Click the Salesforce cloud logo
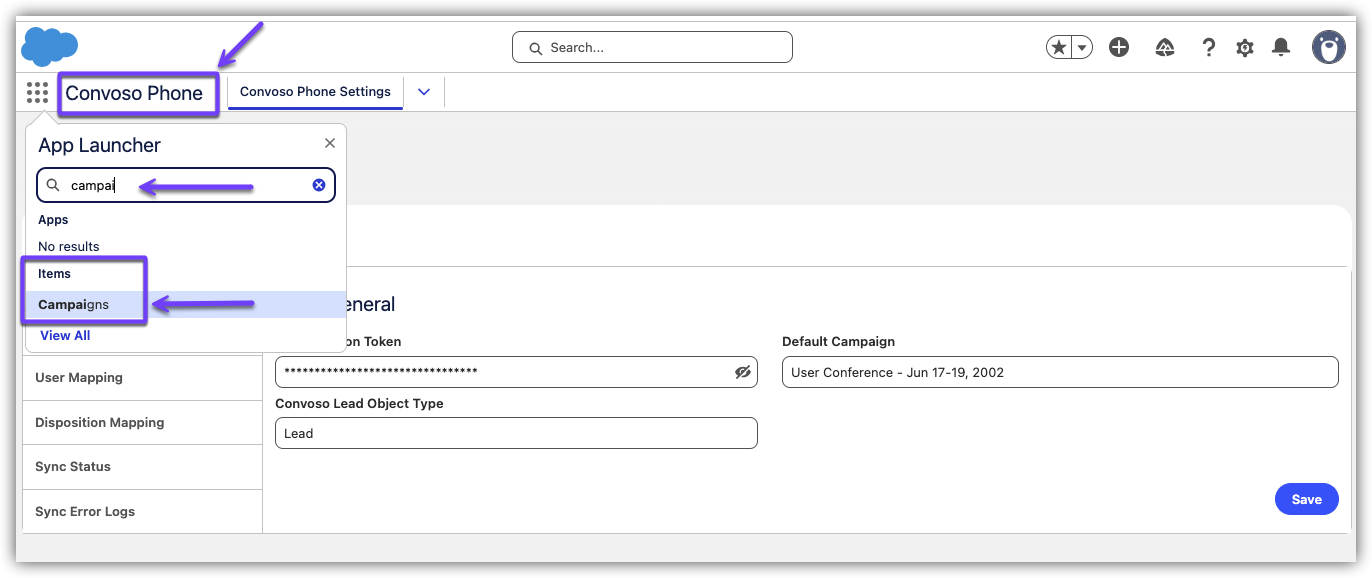The width and height of the screenshot is (1372, 578). [x=49, y=46]
